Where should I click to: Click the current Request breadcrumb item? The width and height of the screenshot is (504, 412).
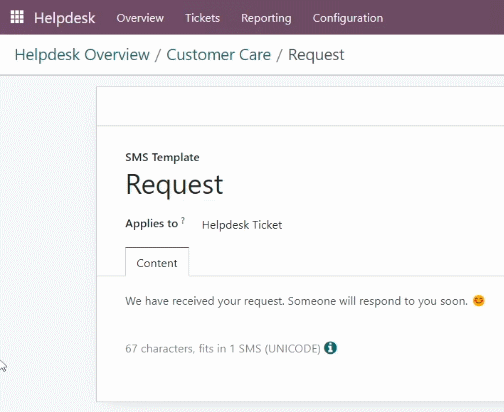click(316, 55)
